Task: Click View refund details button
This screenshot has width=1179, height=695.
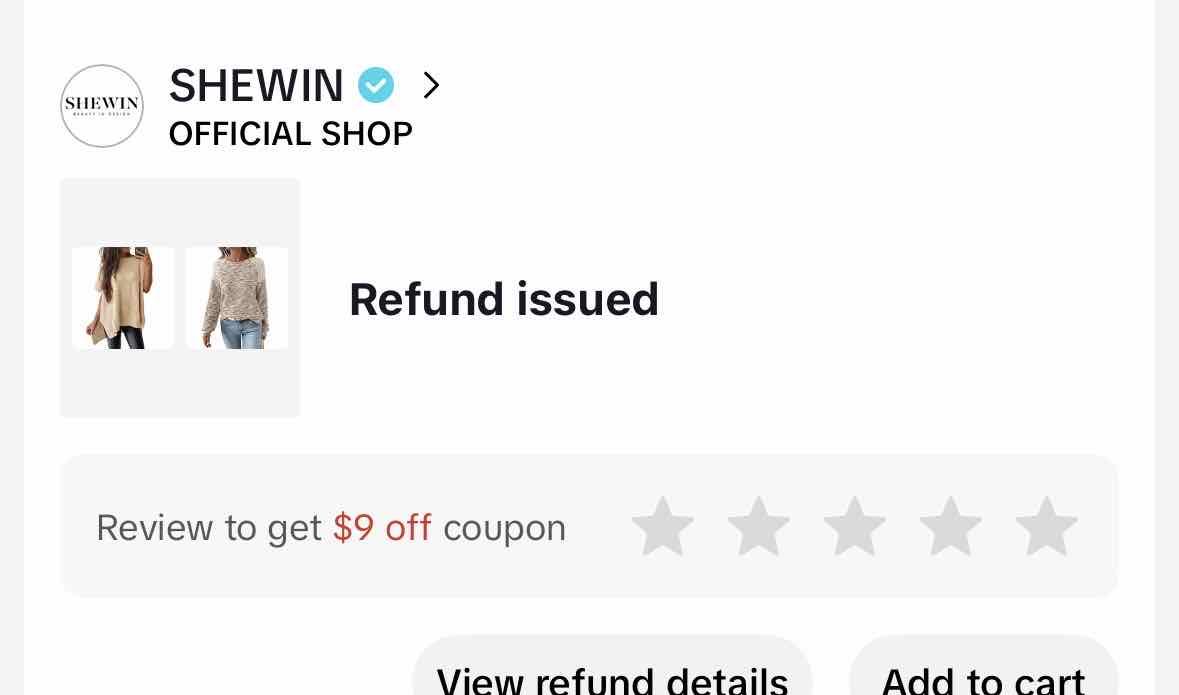Action: click(612, 669)
